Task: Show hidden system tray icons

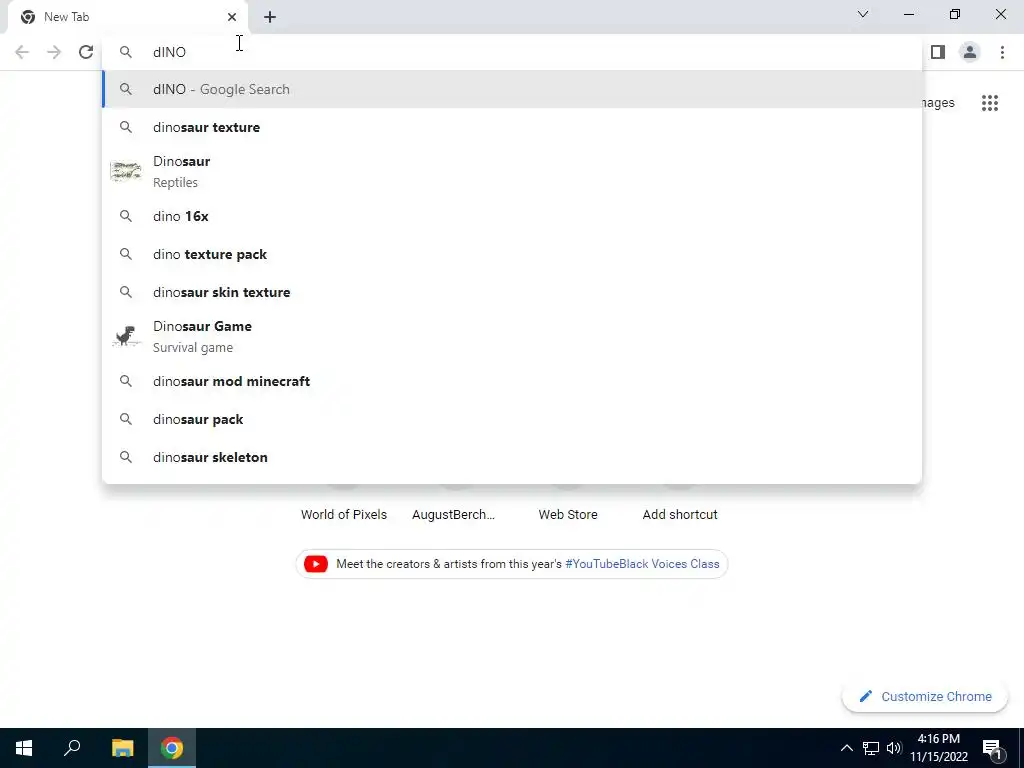Action: [846, 748]
